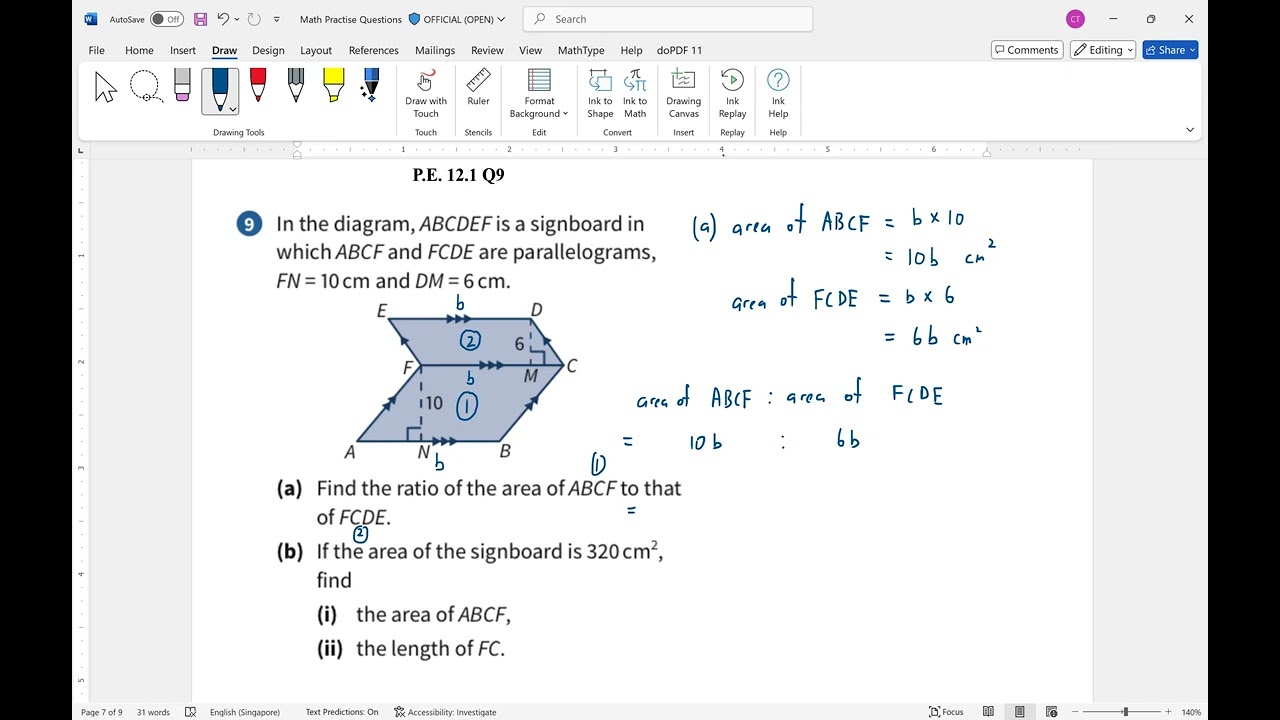Open the Mailings tab
The height and width of the screenshot is (720, 1280).
click(435, 50)
